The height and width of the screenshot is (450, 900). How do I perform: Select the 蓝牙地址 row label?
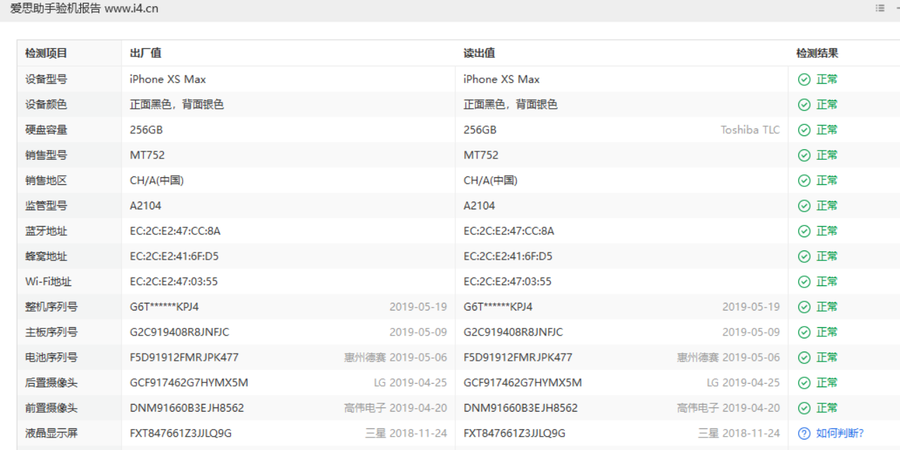(x=46, y=231)
